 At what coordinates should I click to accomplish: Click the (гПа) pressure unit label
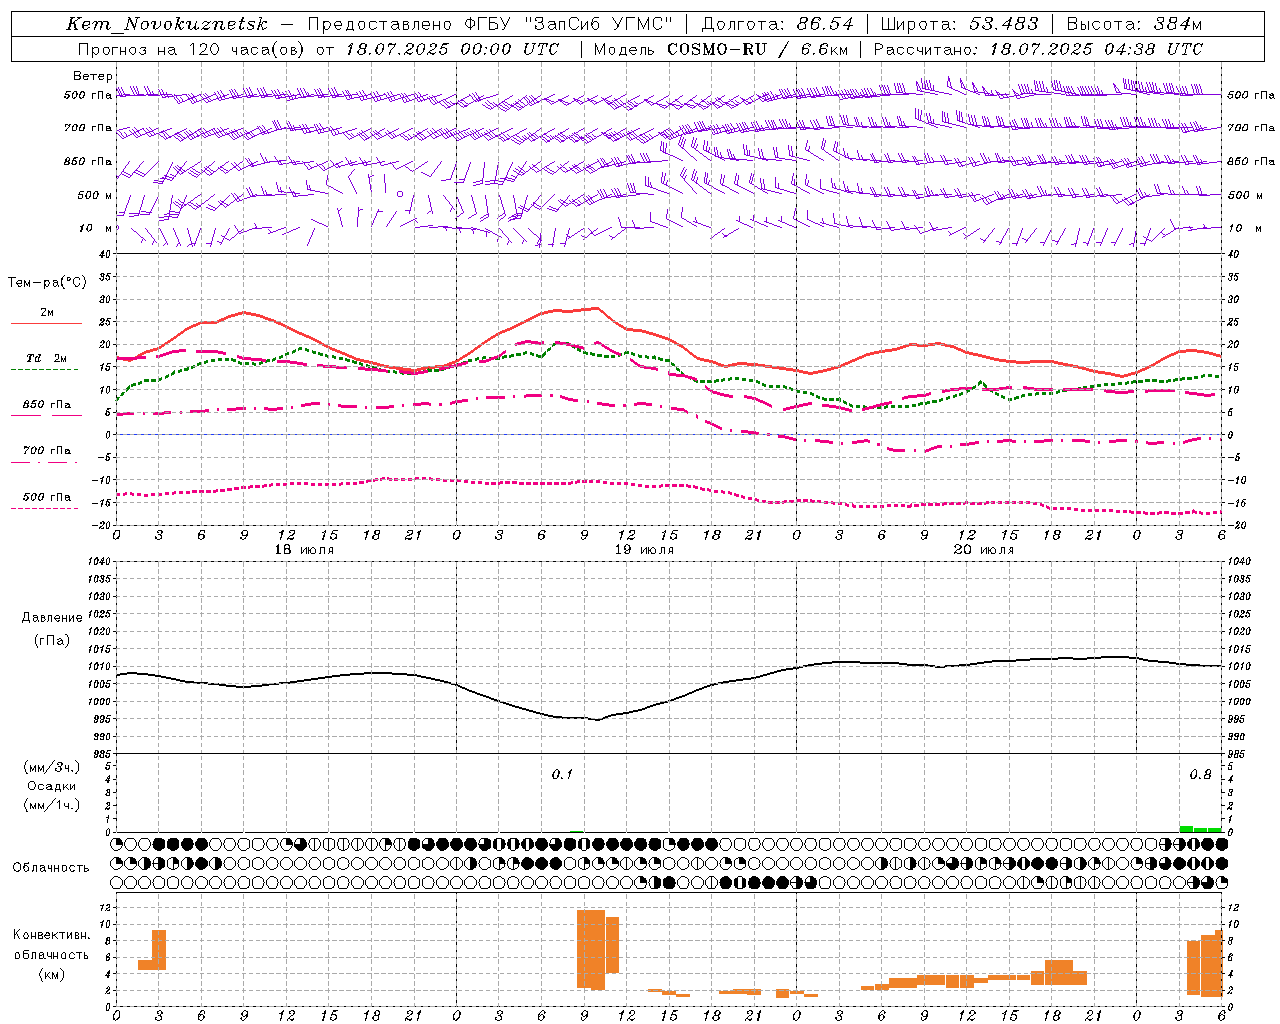[x=52, y=640]
